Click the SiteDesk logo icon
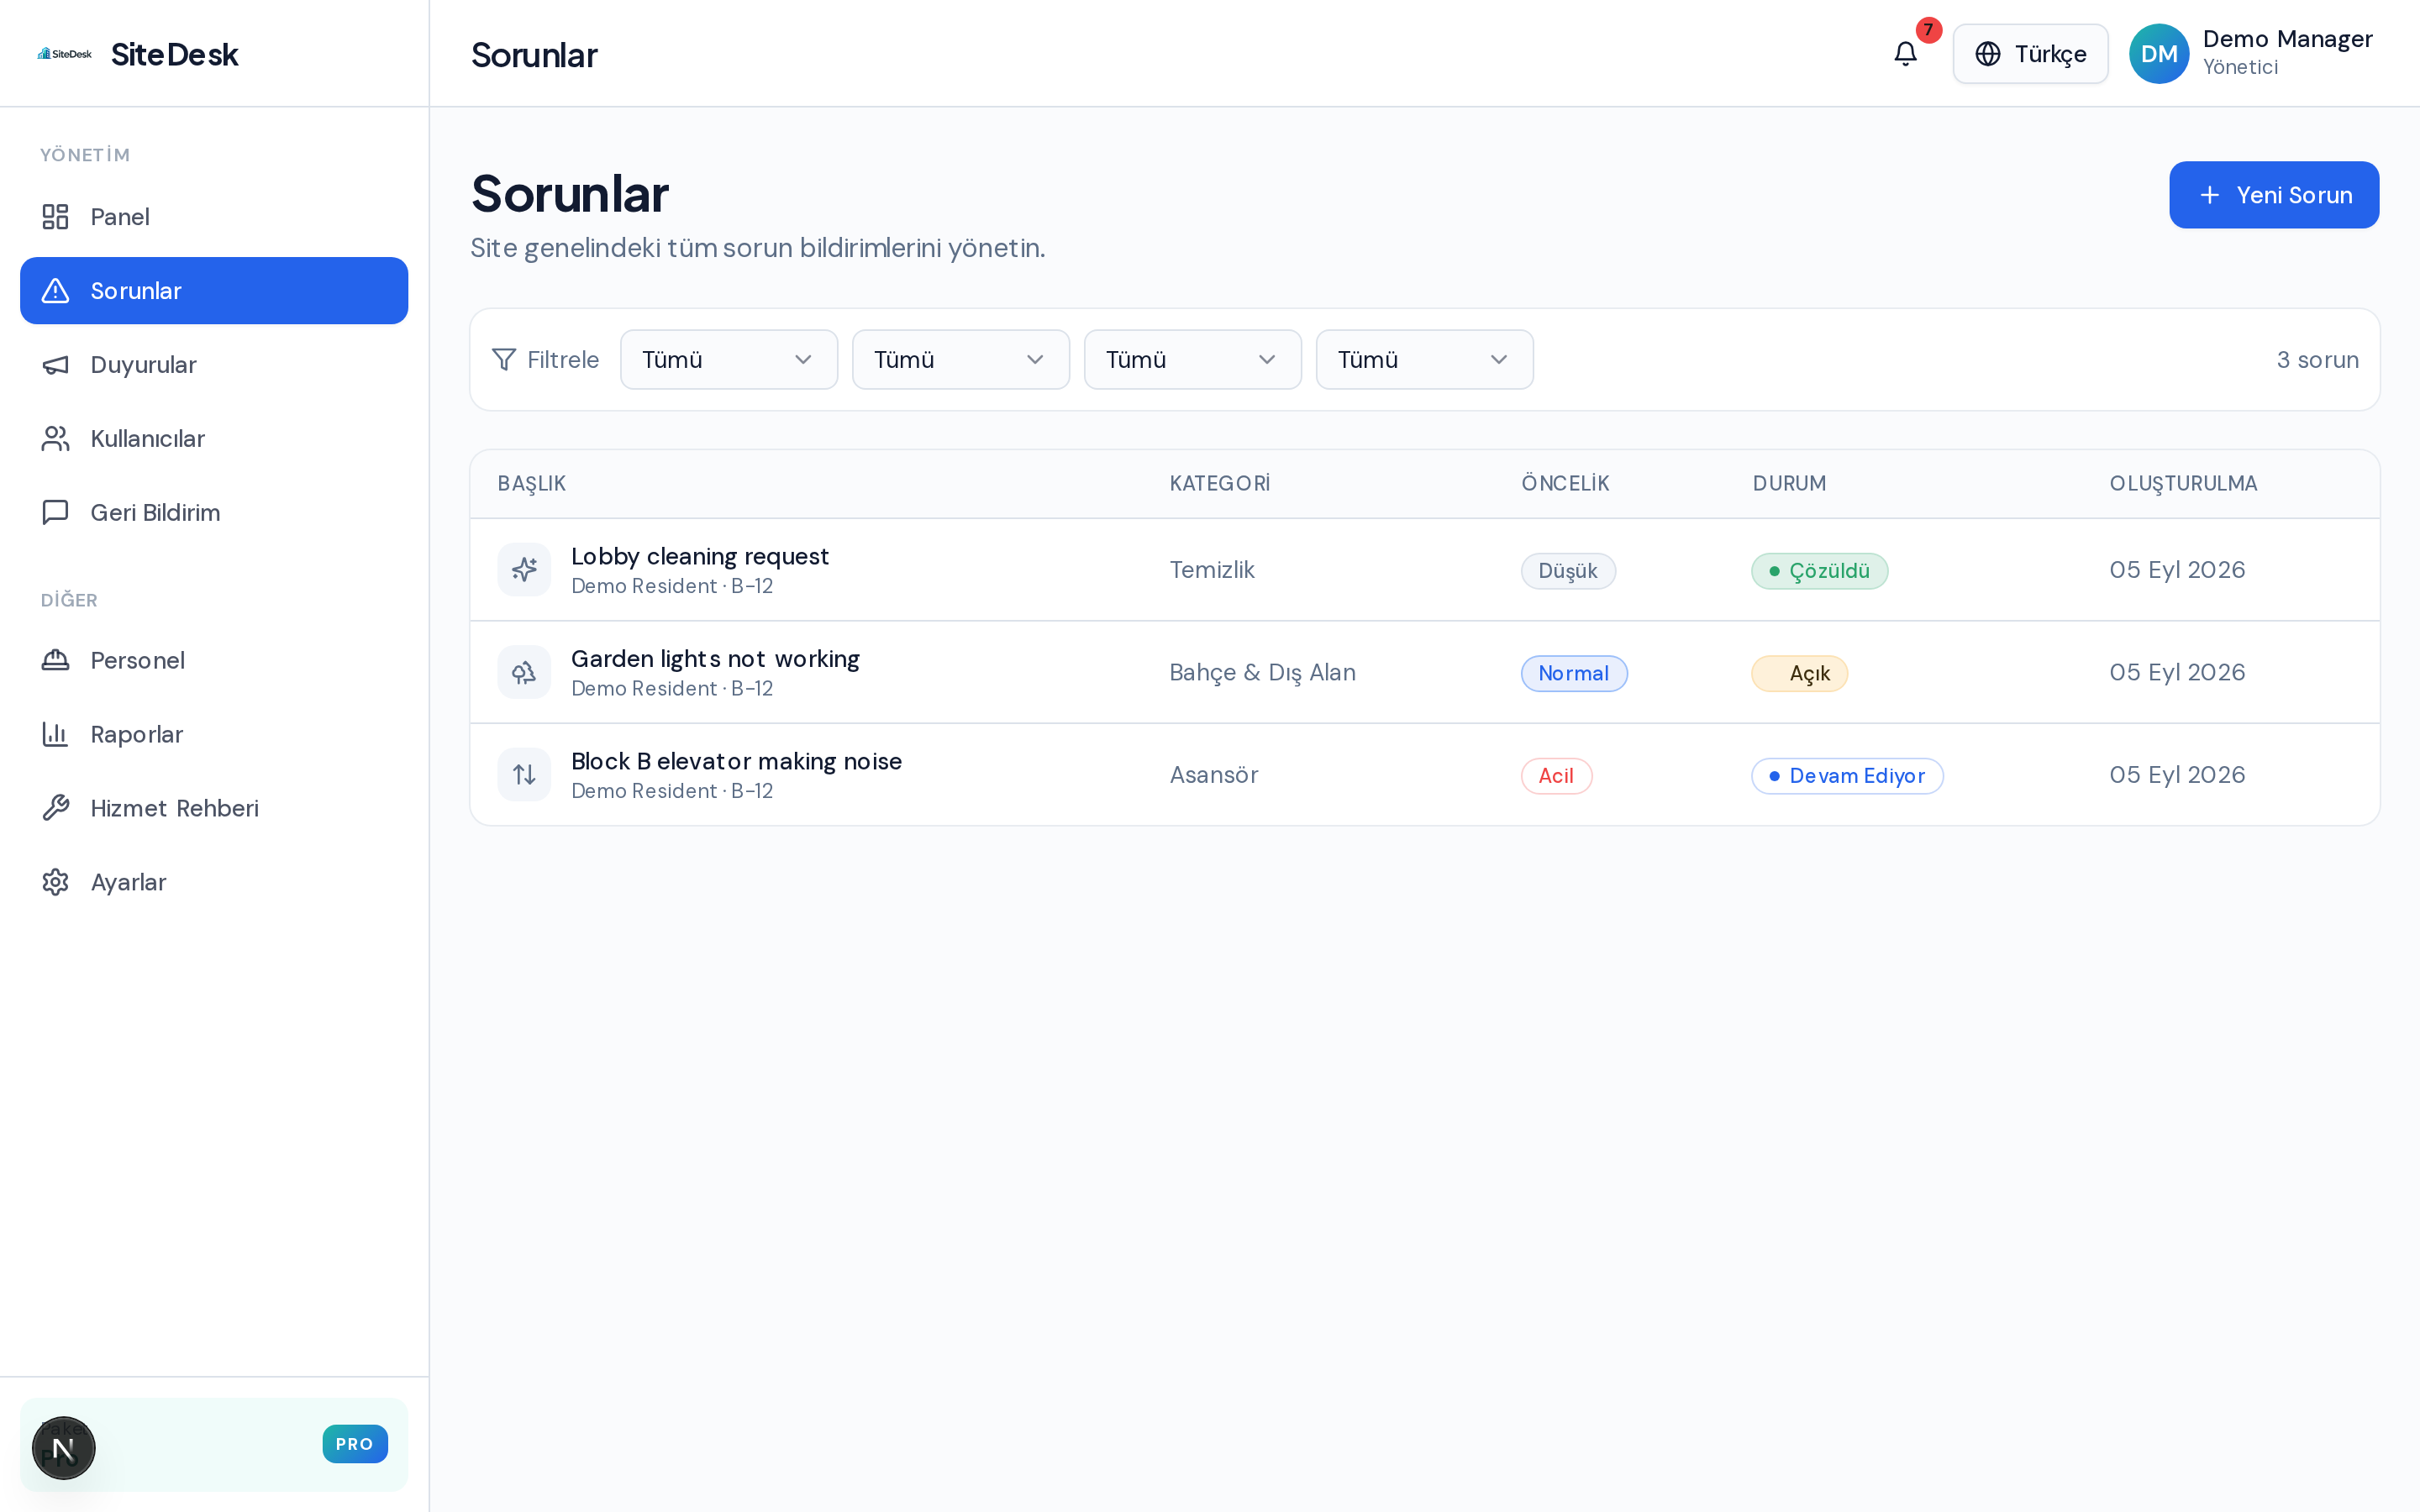 (x=65, y=54)
